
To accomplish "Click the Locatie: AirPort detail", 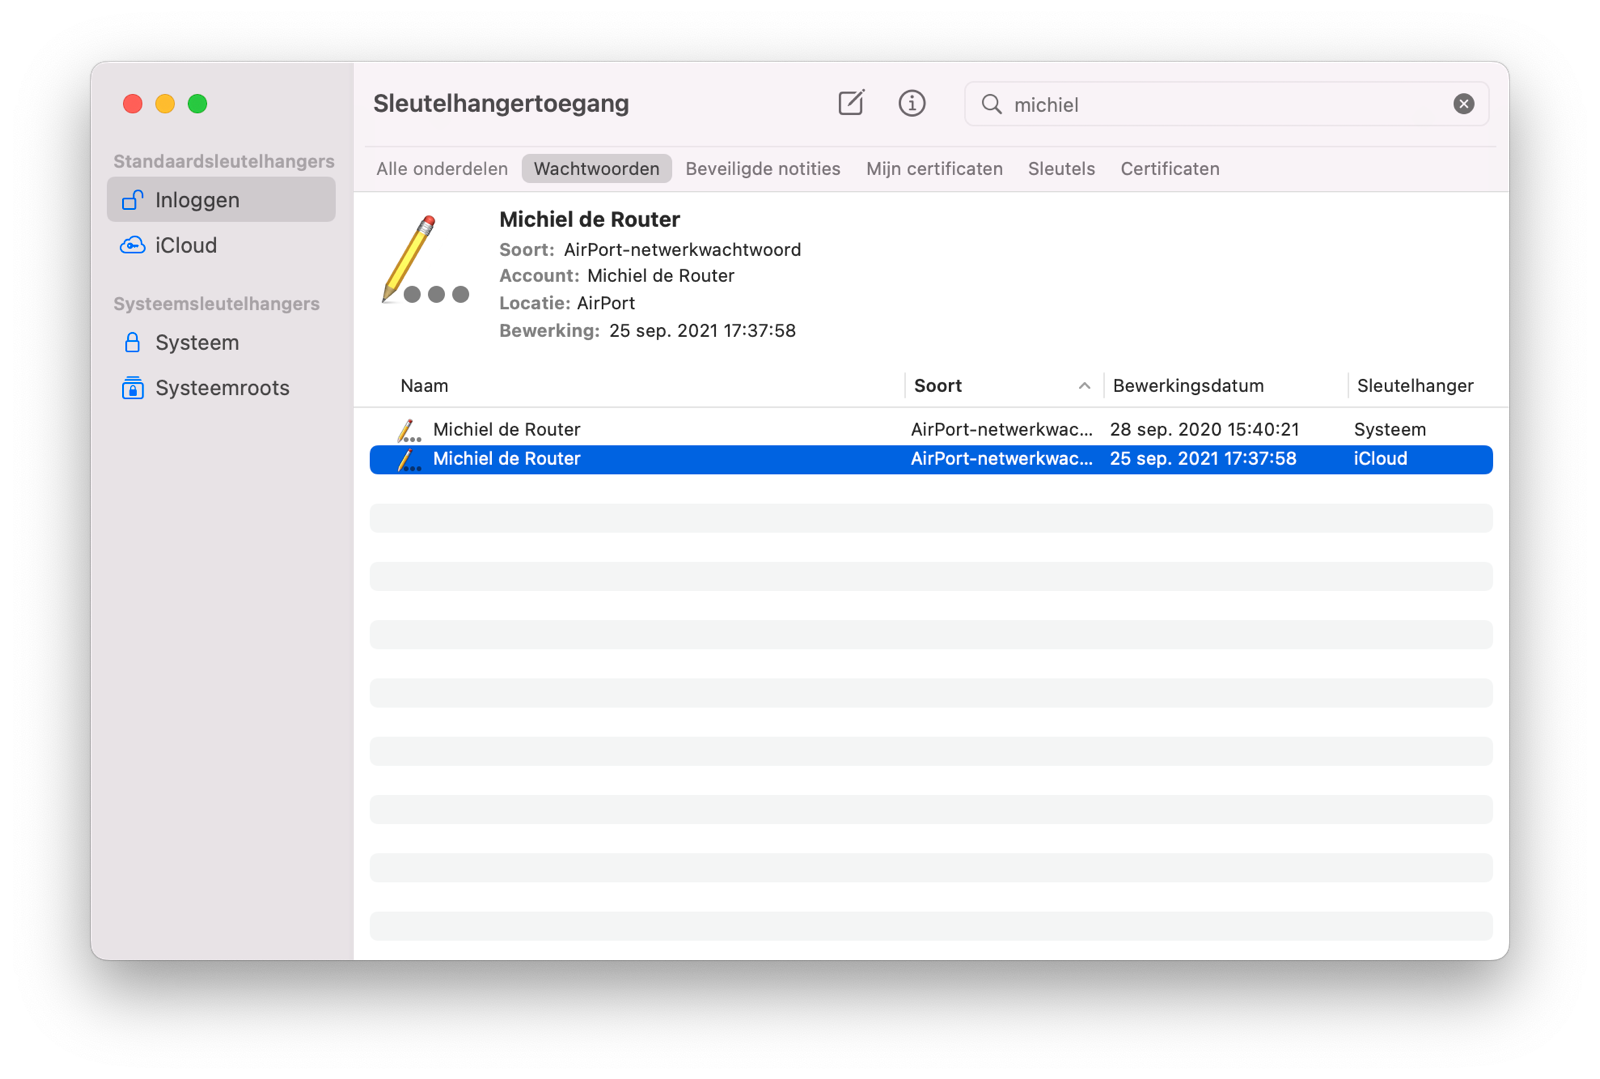I will (x=567, y=303).
